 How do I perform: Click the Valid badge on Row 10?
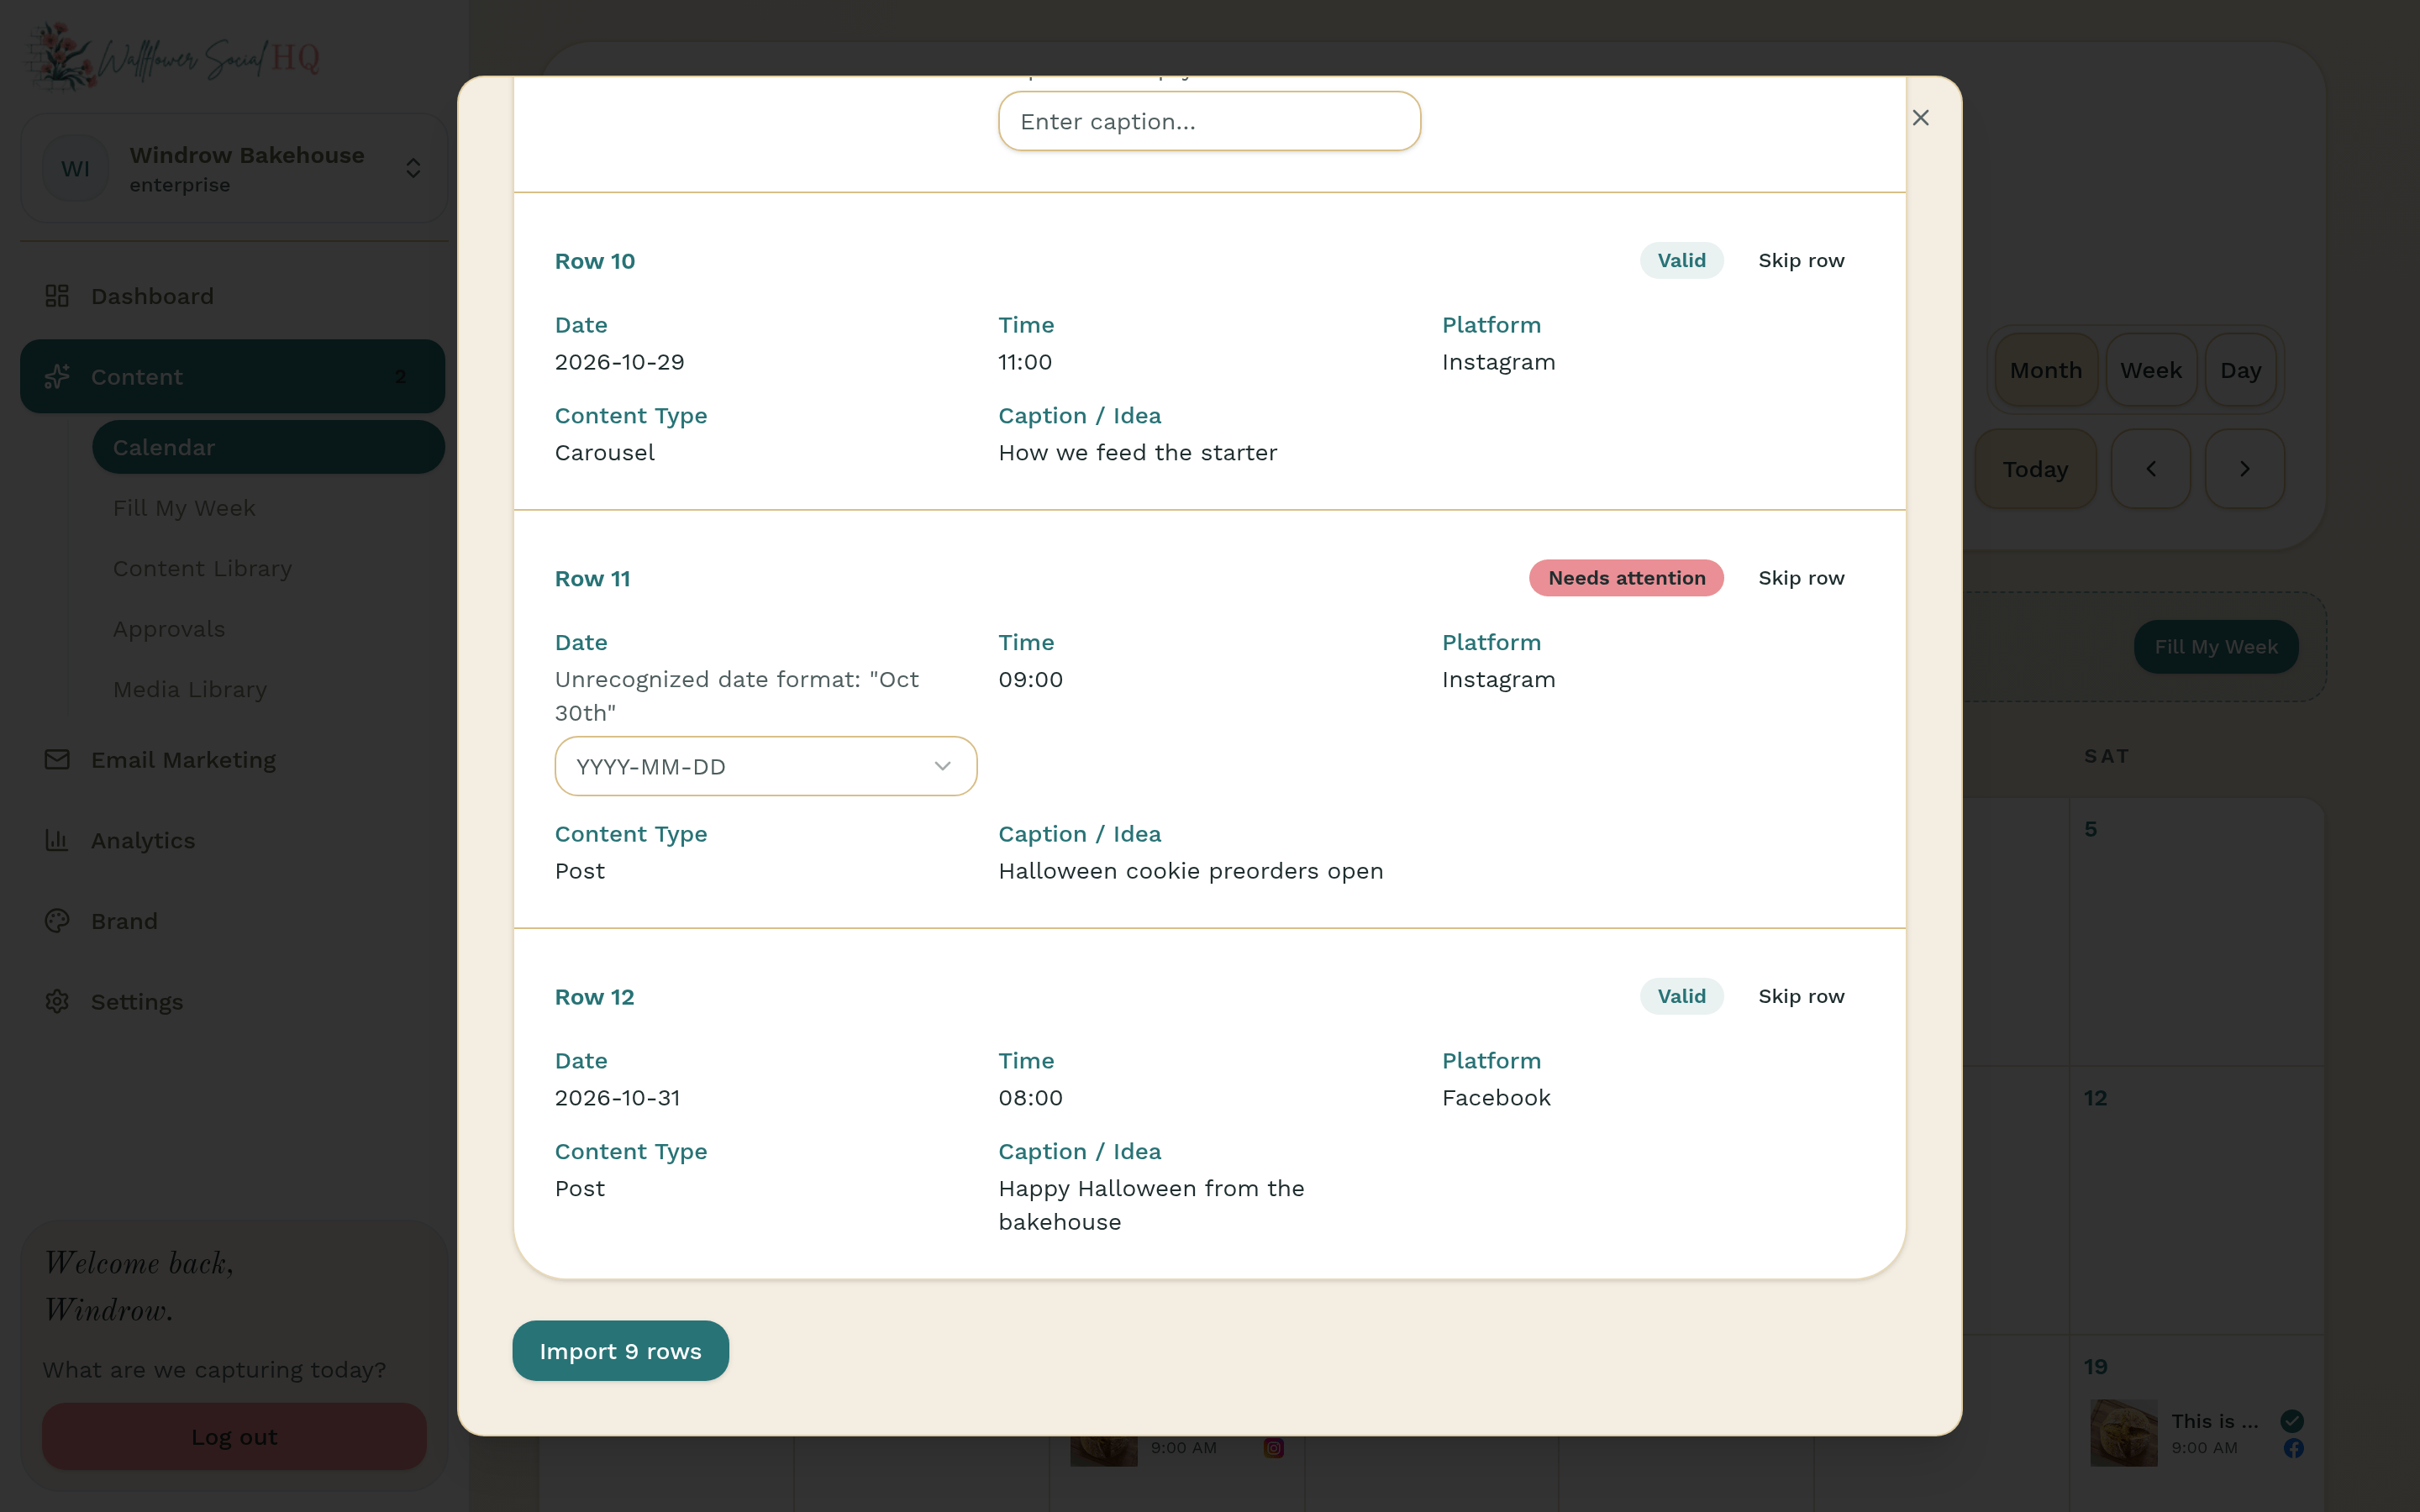[1681, 260]
